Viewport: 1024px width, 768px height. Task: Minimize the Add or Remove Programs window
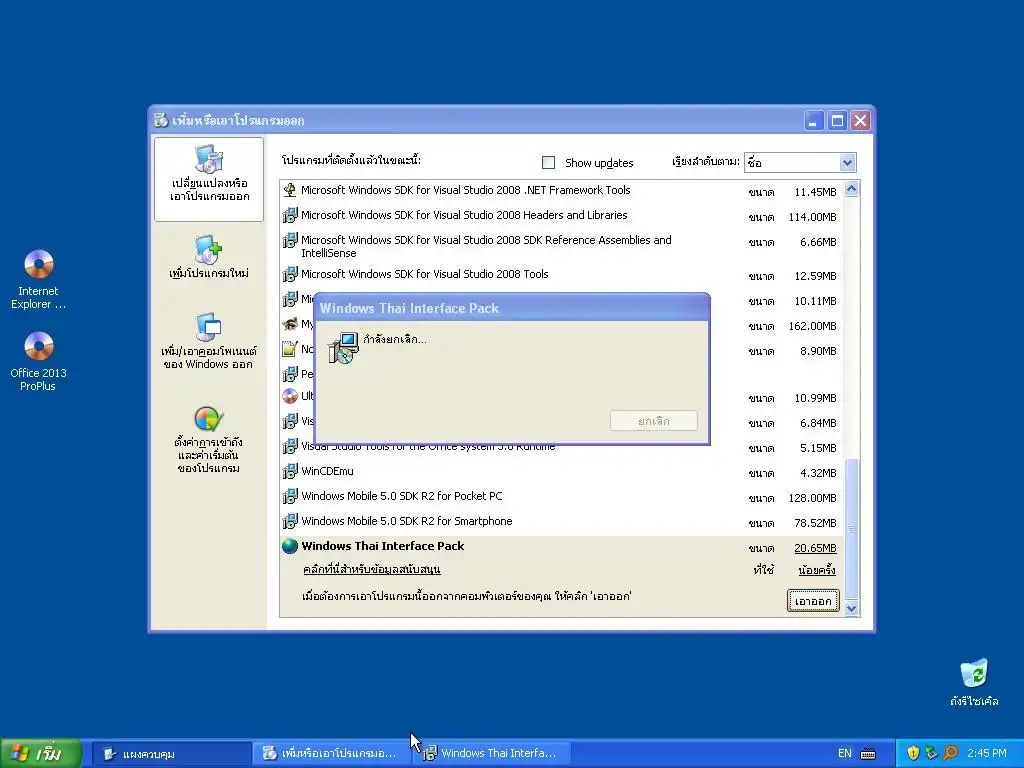814,121
